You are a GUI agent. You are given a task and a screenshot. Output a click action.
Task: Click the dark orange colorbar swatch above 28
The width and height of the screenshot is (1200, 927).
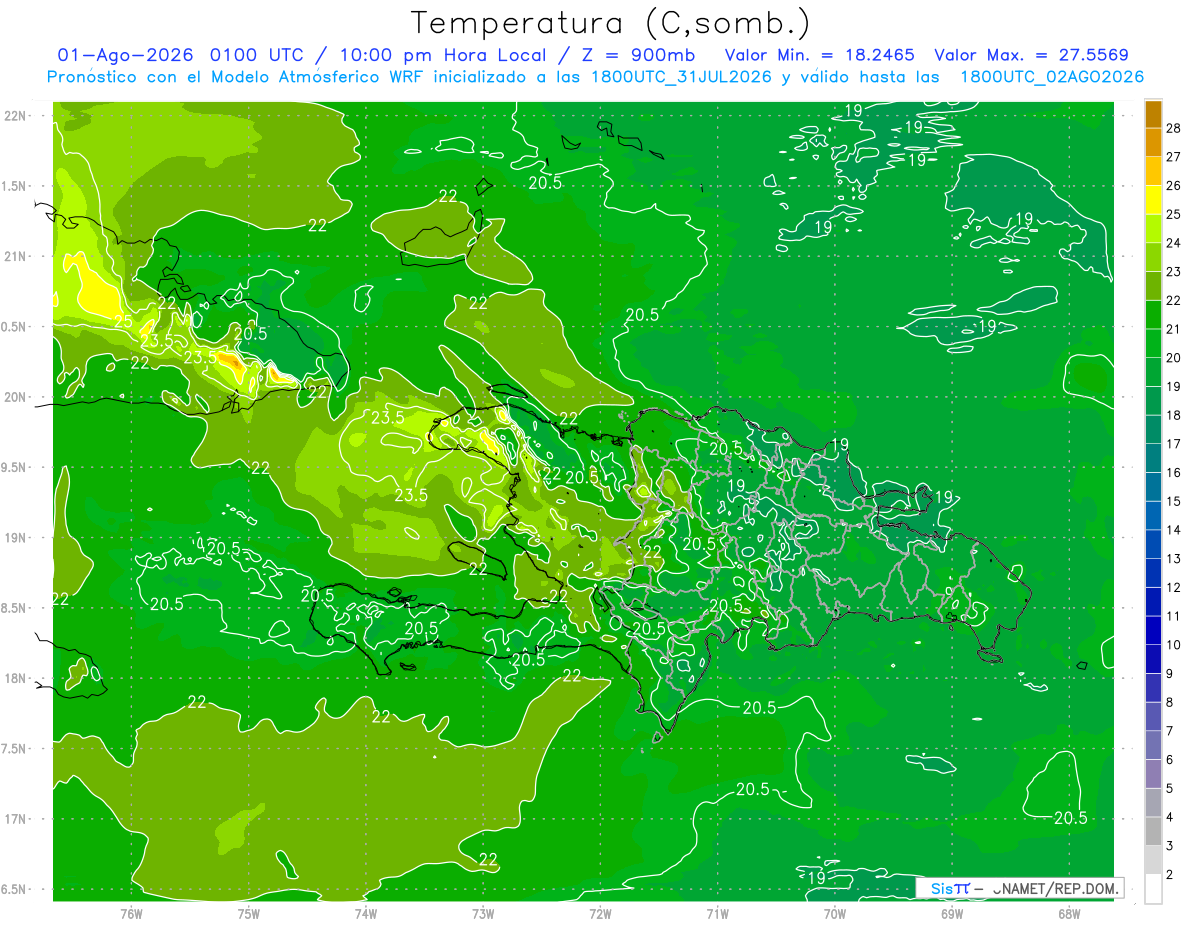1153,113
